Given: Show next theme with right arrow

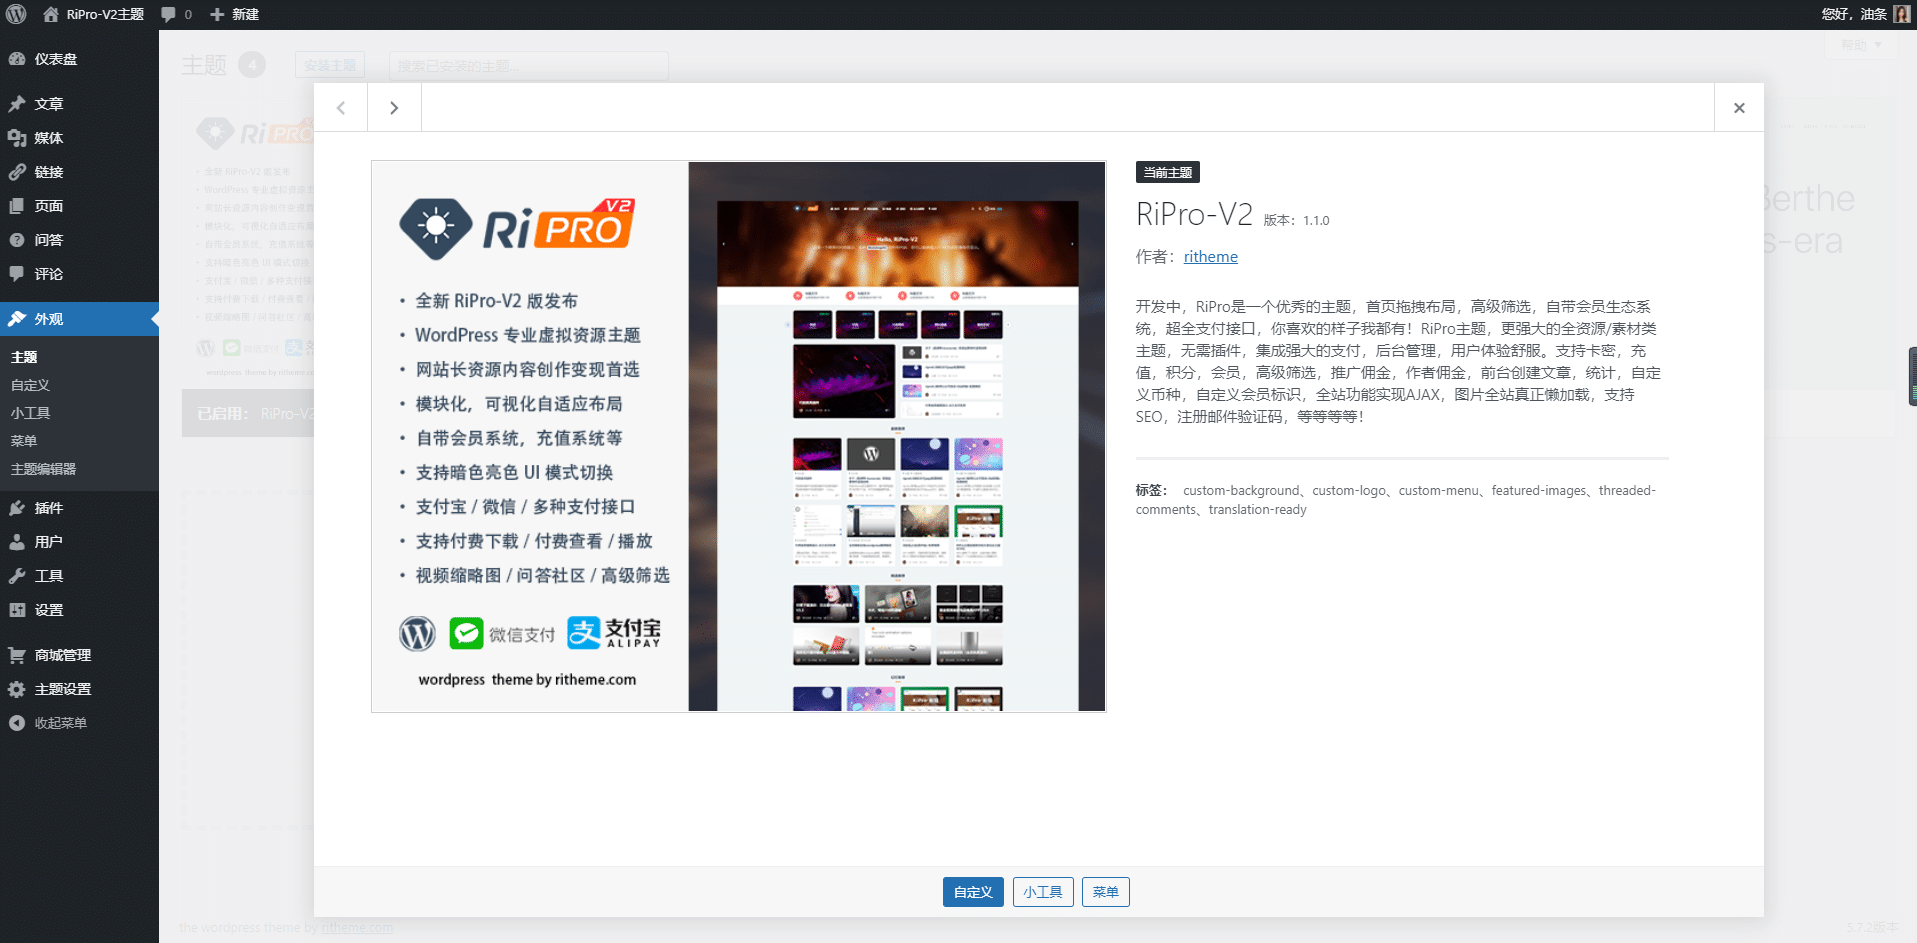Looking at the screenshot, I should point(394,108).
